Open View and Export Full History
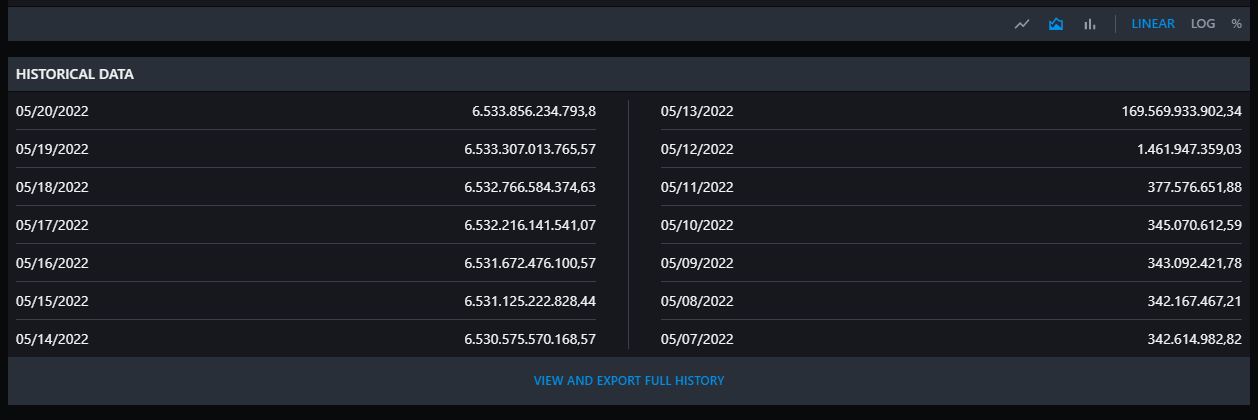1258x420 pixels. pyautogui.click(x=629, y=381)
